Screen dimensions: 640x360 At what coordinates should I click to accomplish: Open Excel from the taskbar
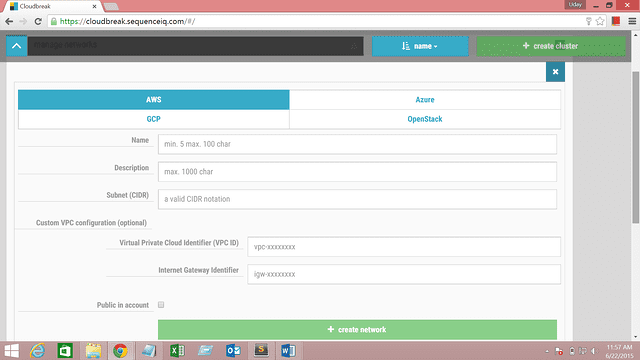(x=177, y=351)
